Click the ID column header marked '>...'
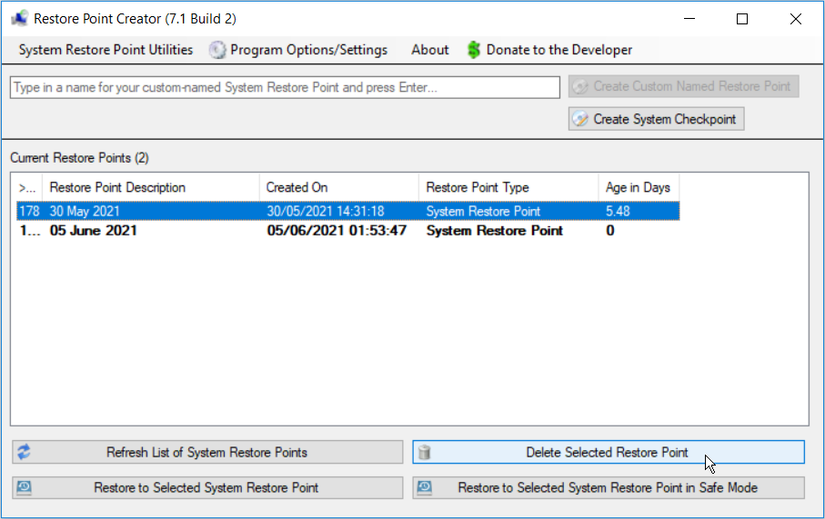The width and height of the screenshot is (825, 519). pyautogui.click(x=27, y=187)
